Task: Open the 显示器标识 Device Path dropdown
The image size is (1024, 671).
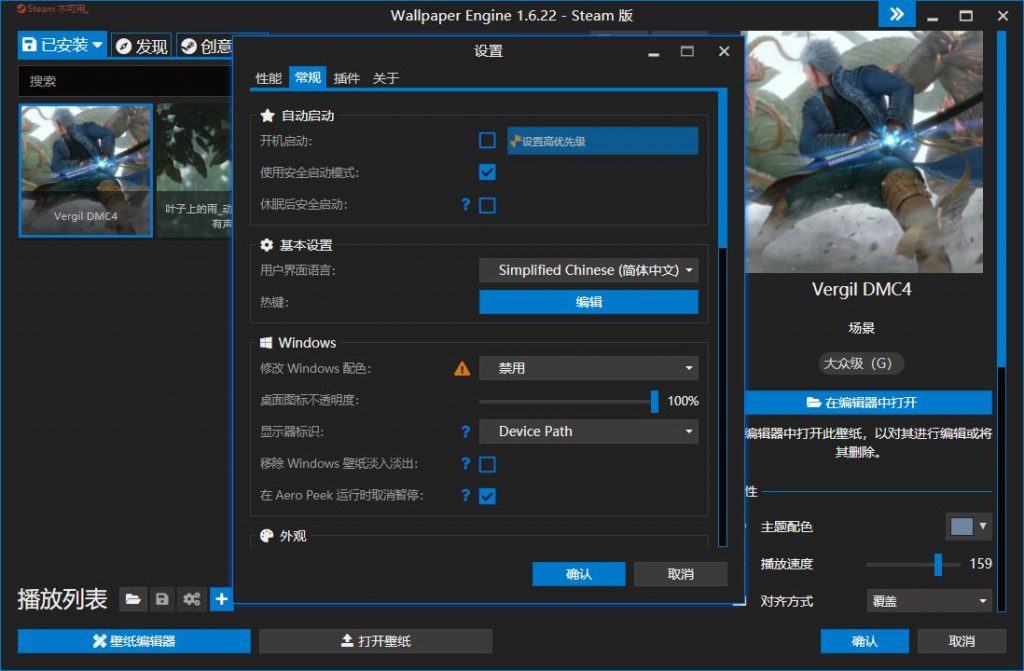Action: coord(588,431)
